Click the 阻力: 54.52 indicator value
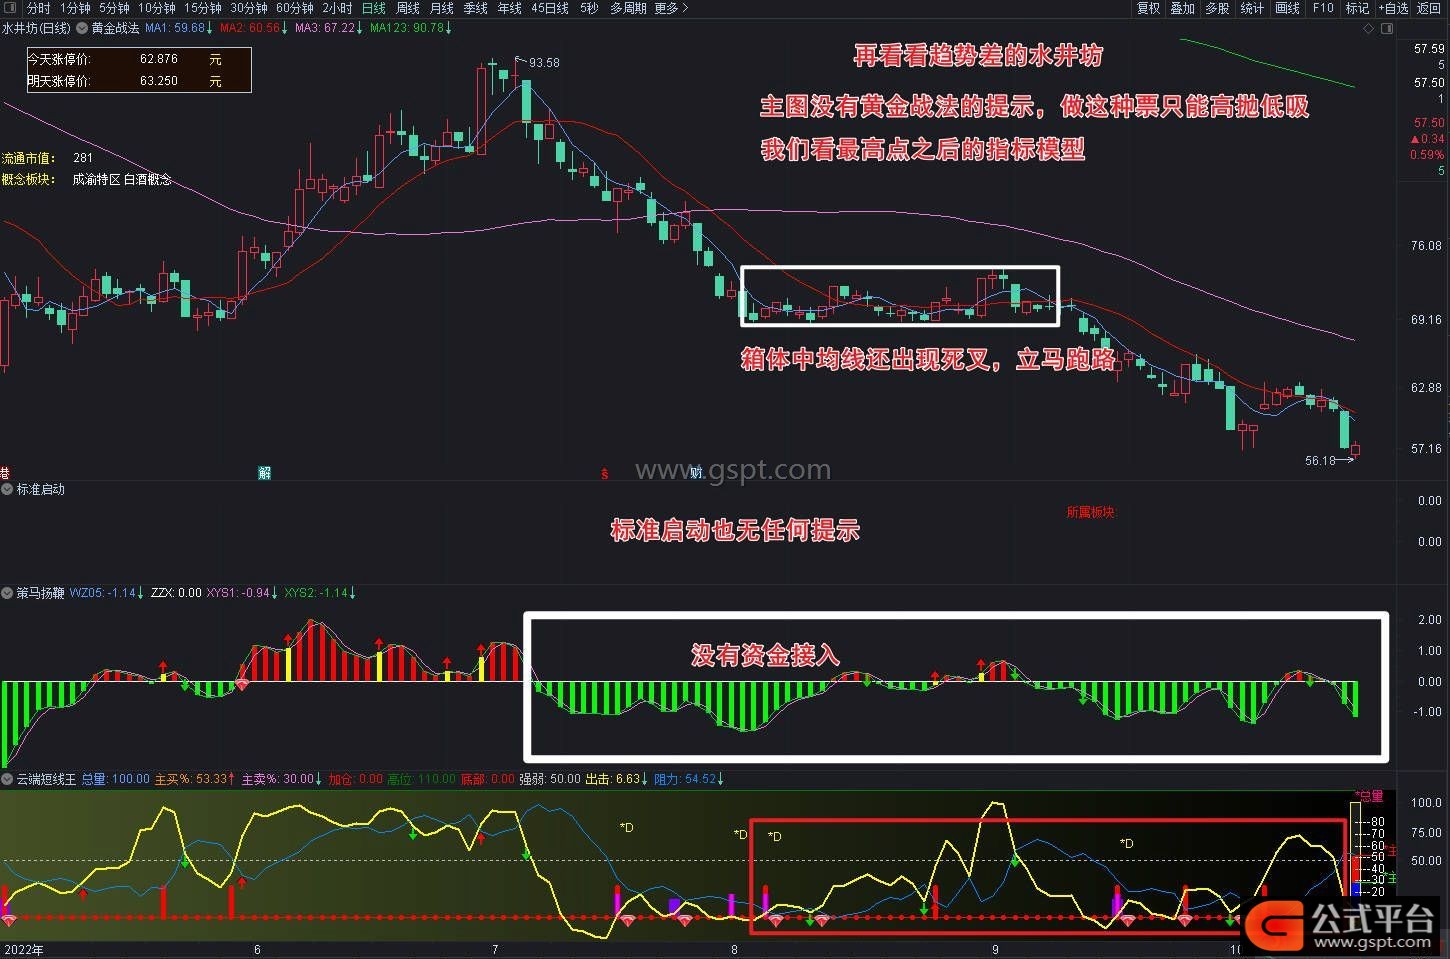This screenshot has width=1450, height=959. tap(689, 779)
